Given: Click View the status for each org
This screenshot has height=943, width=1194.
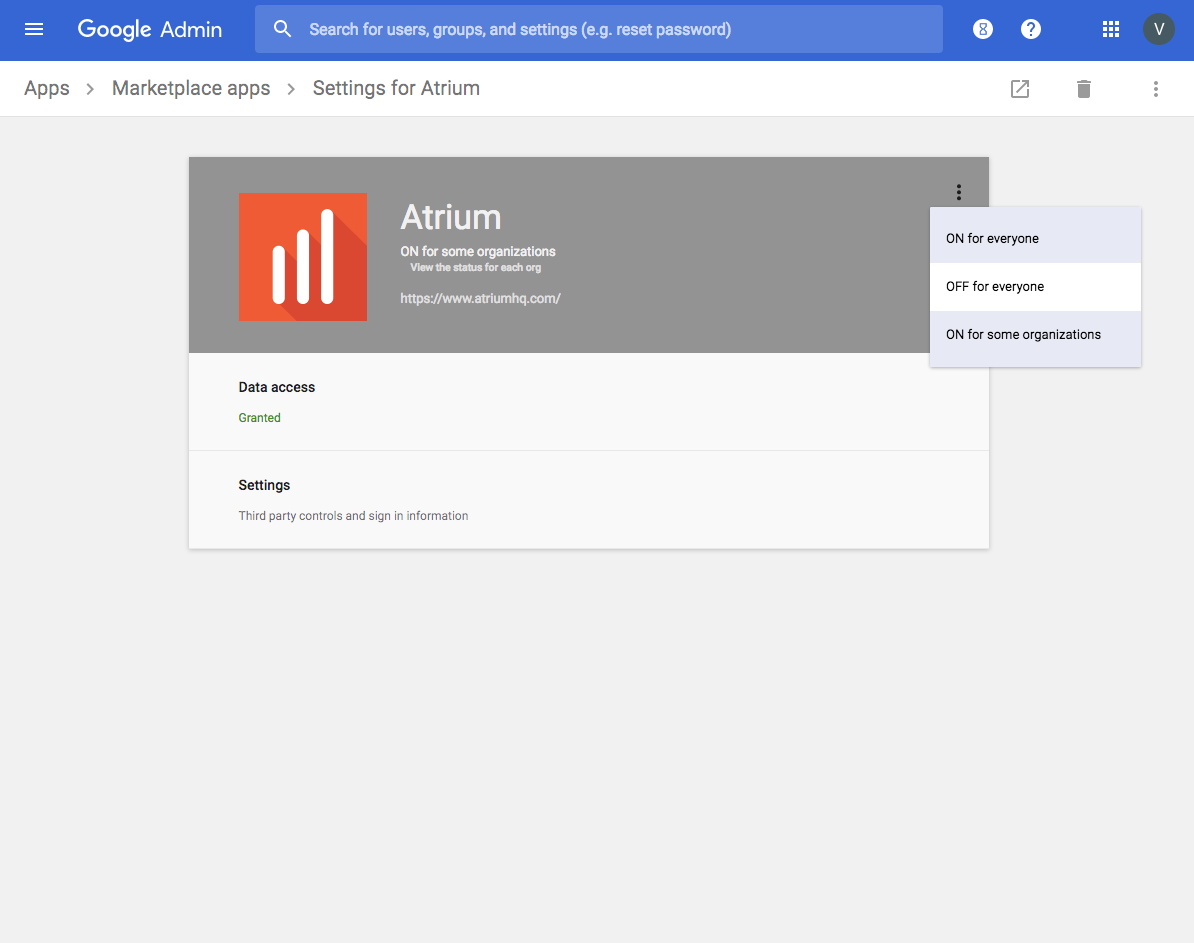Looking at the screenshot, I should [475, 267].
